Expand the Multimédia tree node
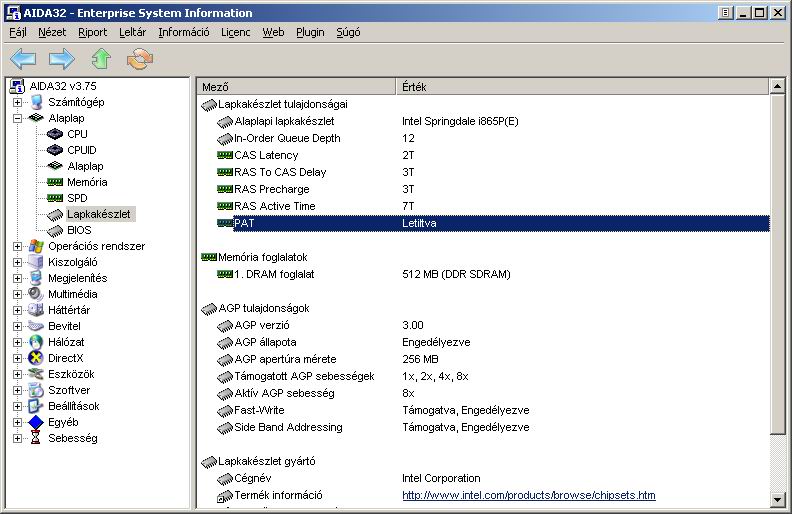Viewport: 792px width, 514px height. [x=17, y=294]
